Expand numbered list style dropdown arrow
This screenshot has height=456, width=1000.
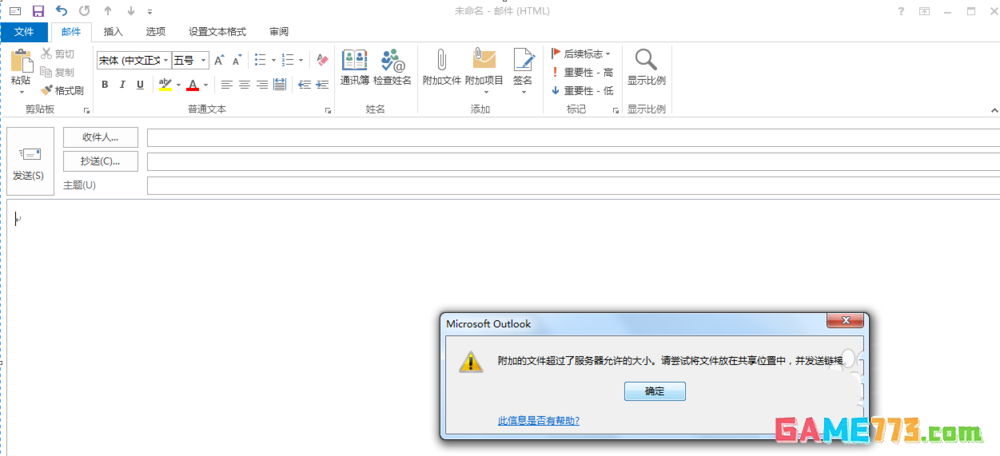(300, 61)
